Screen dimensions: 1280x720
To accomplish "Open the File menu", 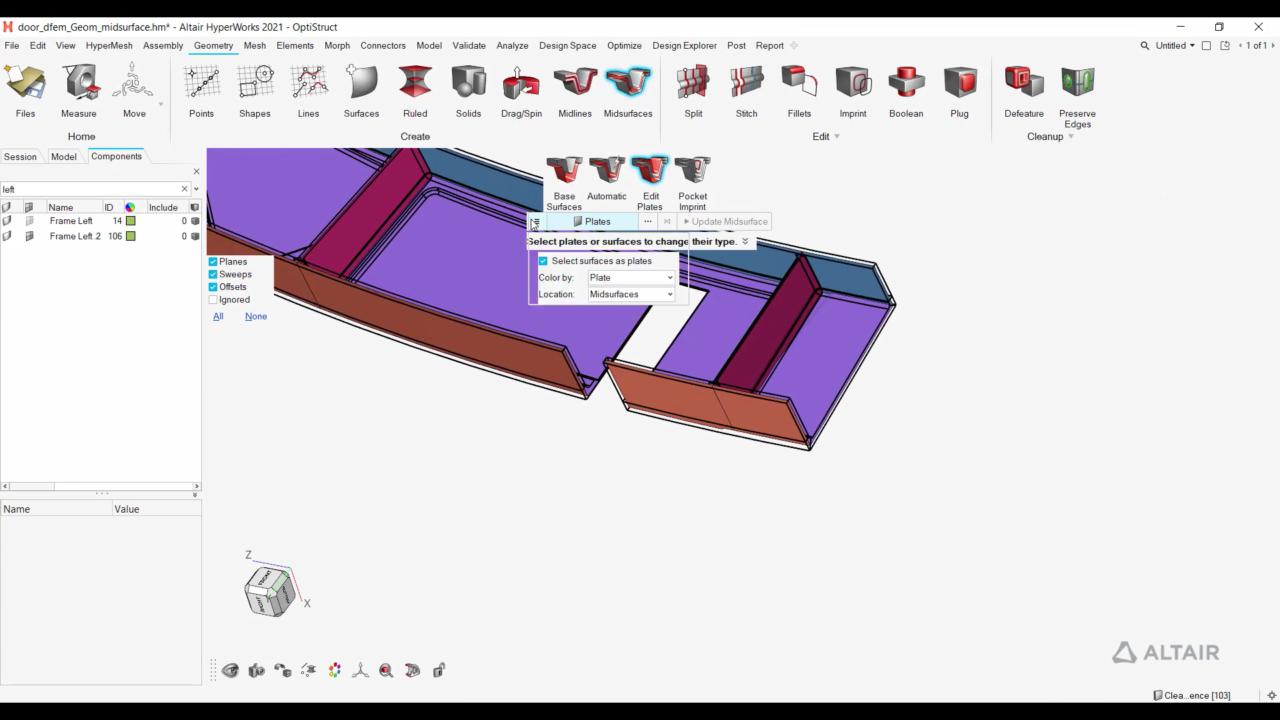I will coord(11,46).
